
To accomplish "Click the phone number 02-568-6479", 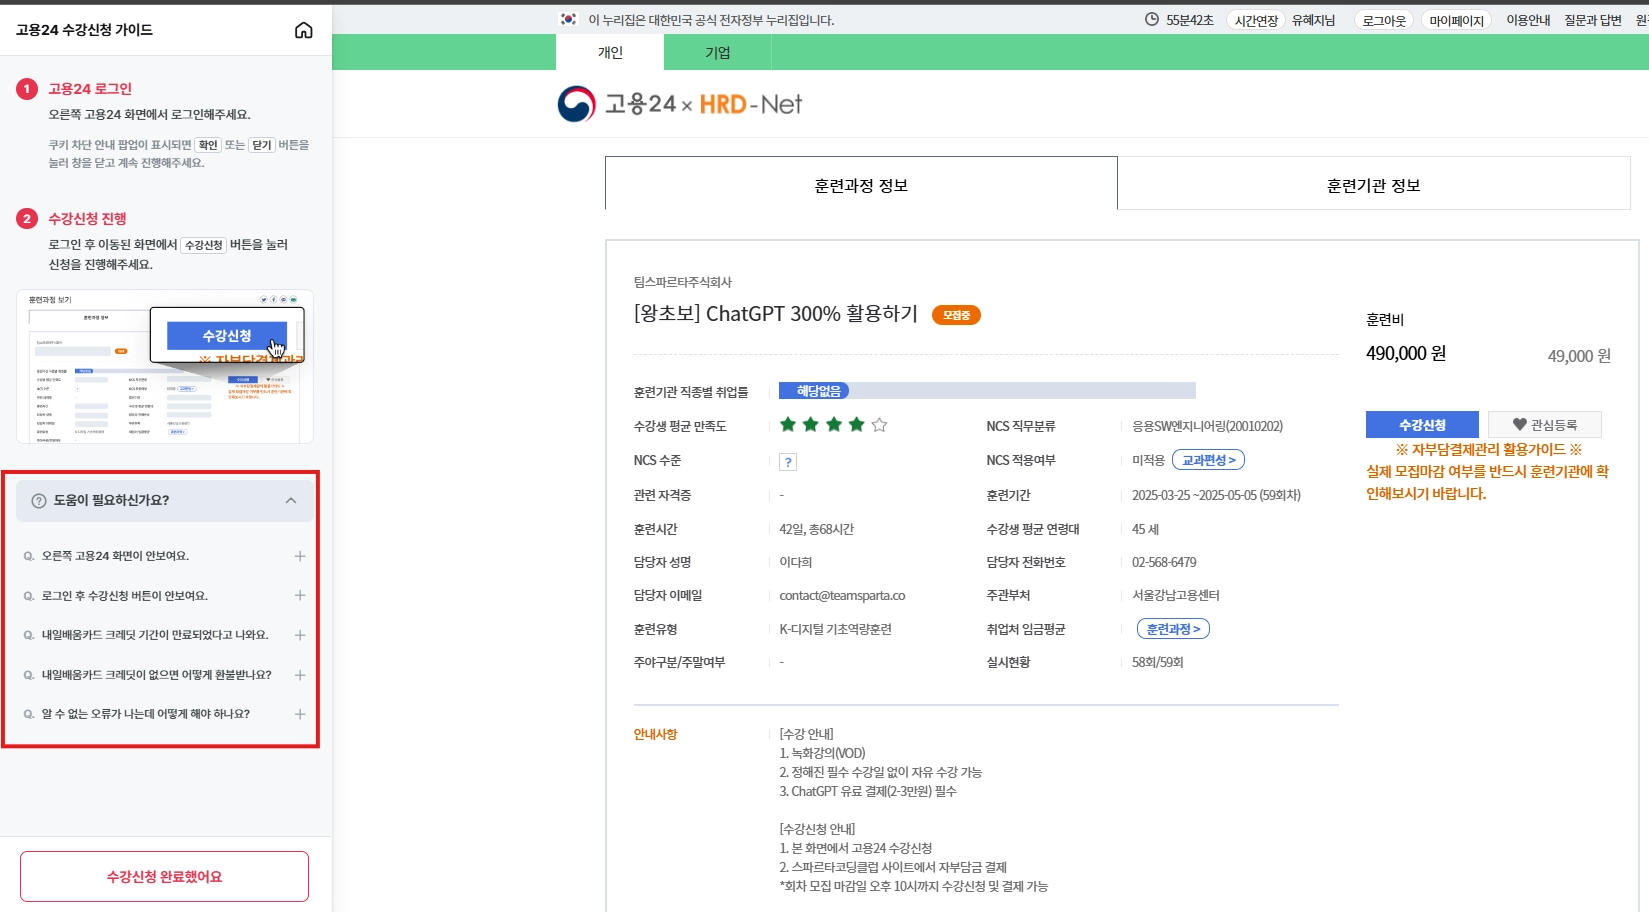I will 1164,563.
